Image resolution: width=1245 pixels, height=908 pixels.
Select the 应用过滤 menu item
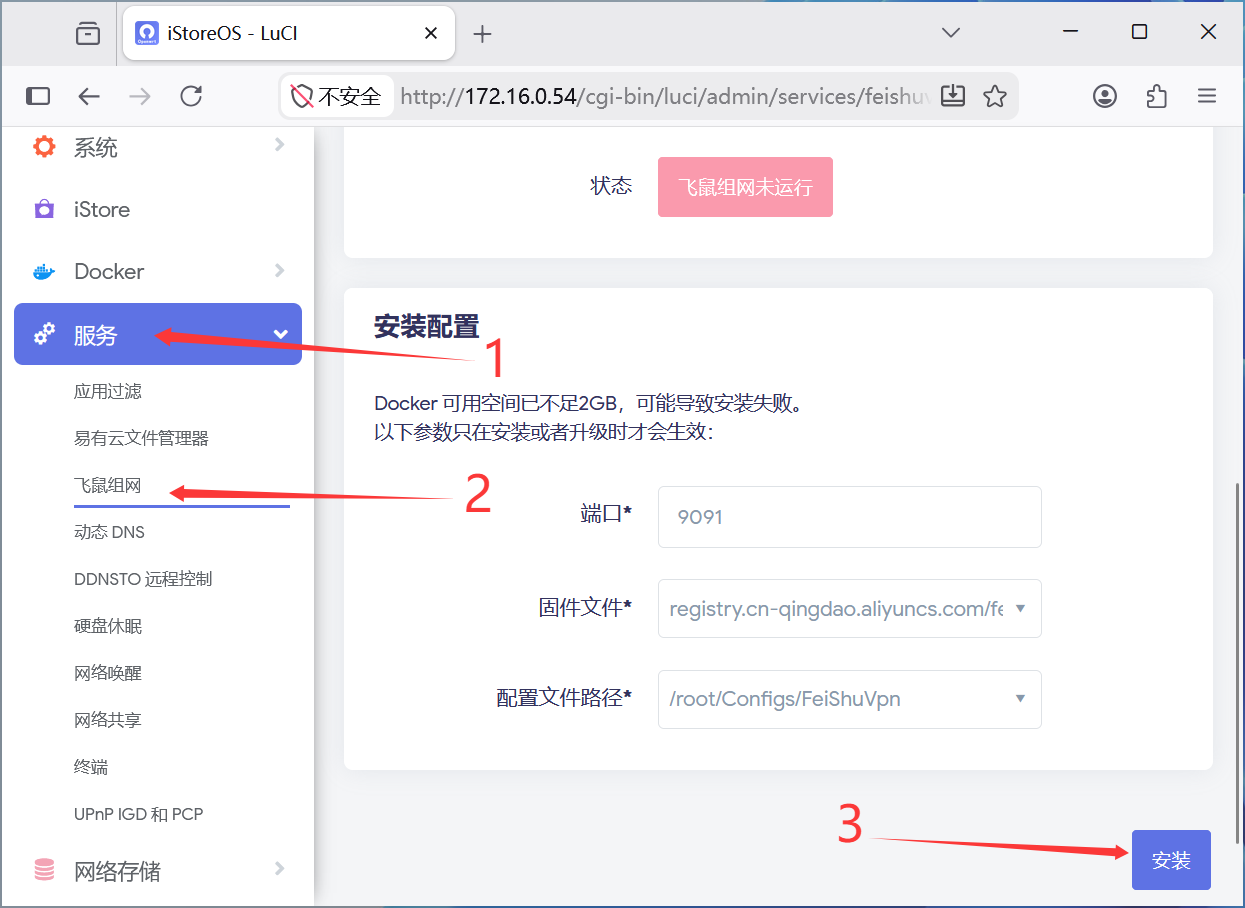[x=108, y=391]
